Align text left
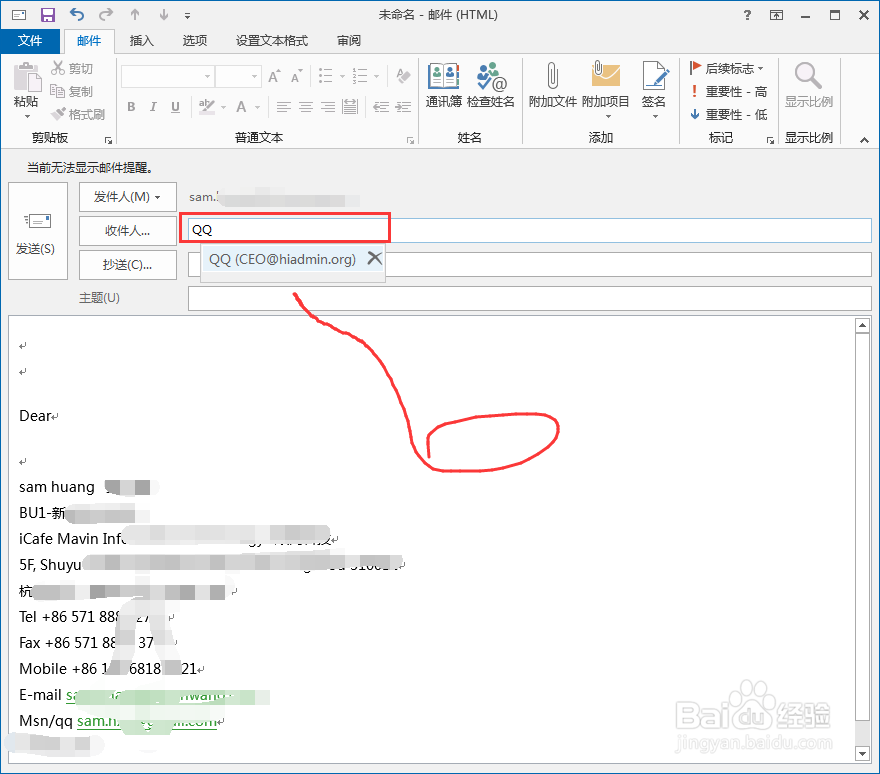 [x=283, y=107]
